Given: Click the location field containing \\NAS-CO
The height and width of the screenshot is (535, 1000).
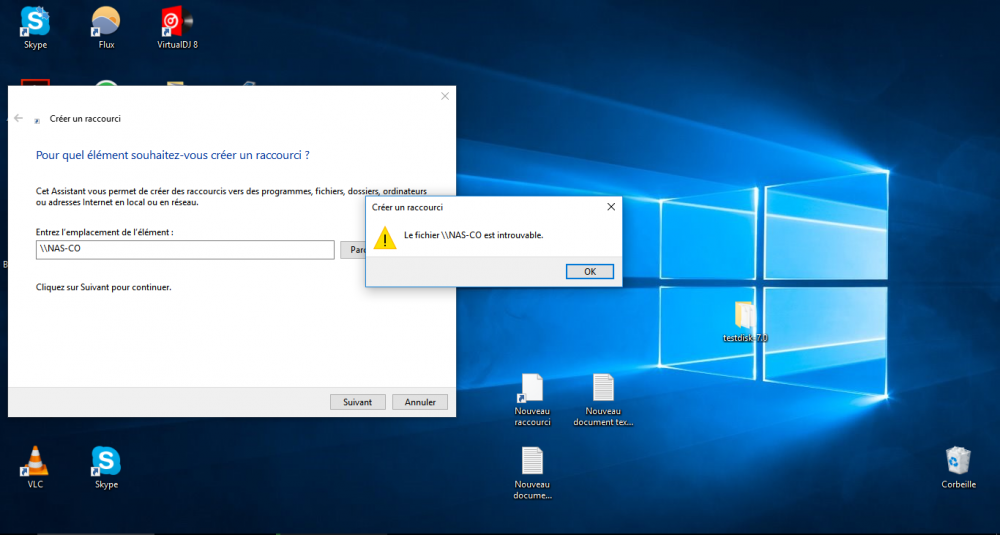Looking at the screenshot, I should click(185, 250).
